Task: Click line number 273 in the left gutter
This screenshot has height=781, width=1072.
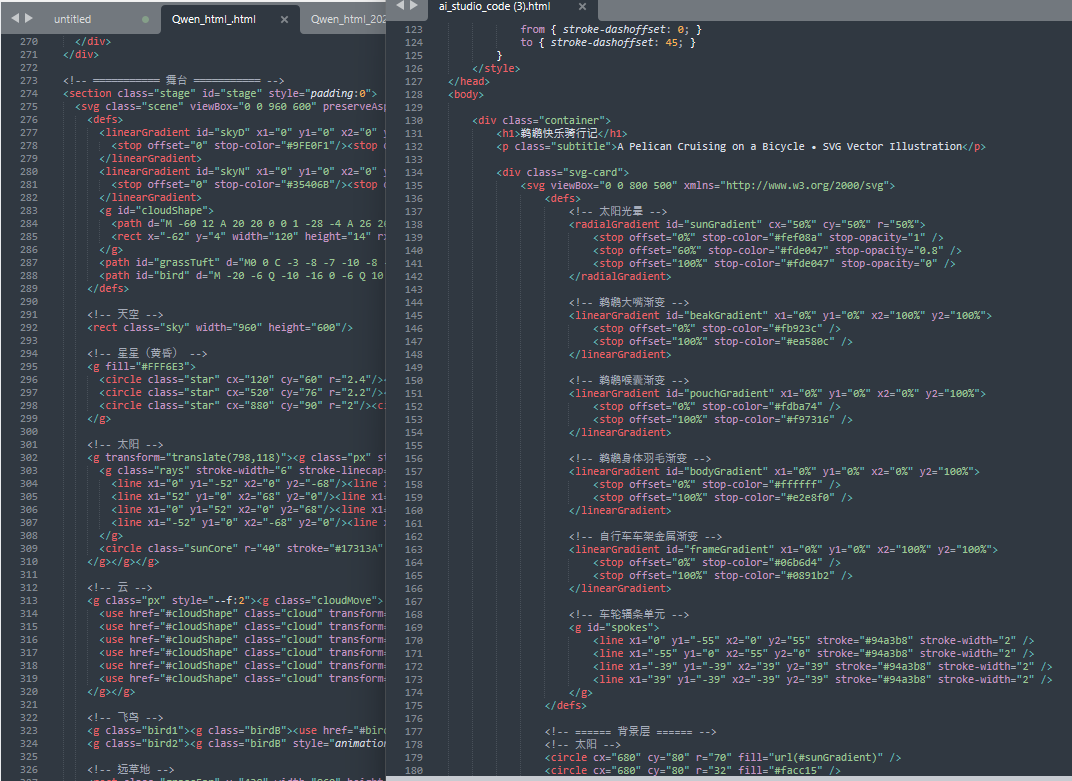Action: (x=29, y=80)
